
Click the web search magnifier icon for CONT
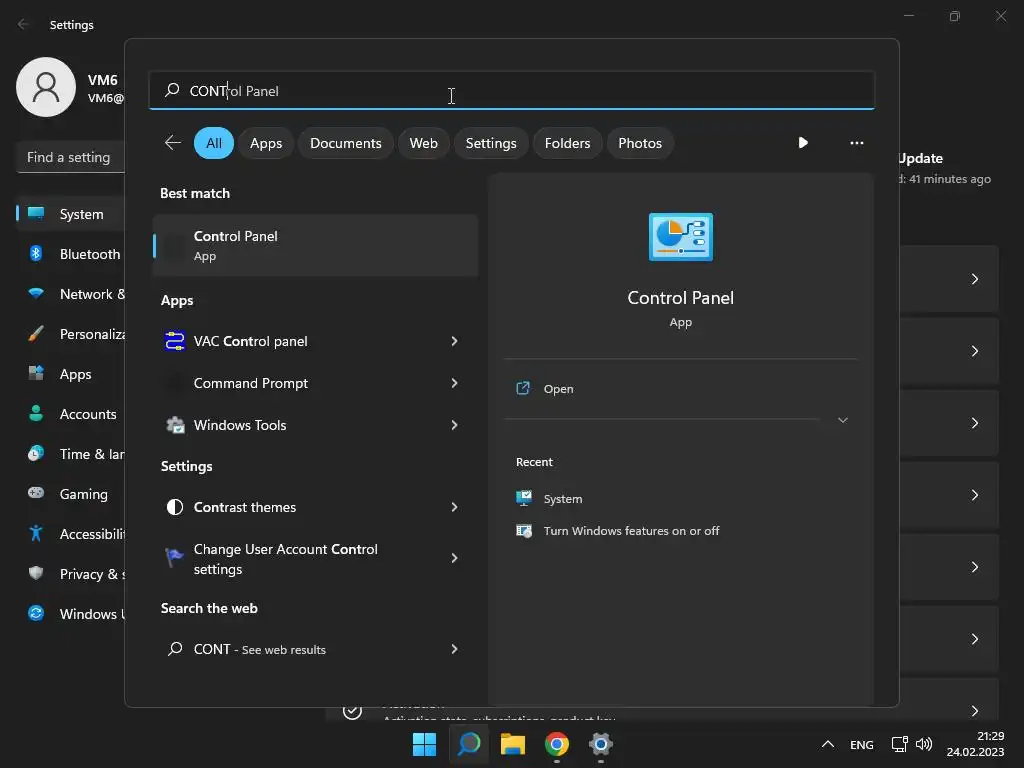coord(175,648)
